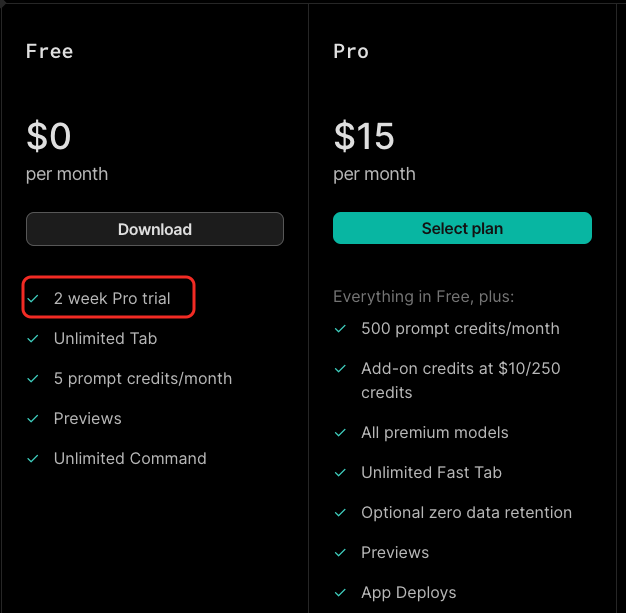The image size is (626, 613).
Task: Click the $0 price text
Action: (x=49, y=136)
